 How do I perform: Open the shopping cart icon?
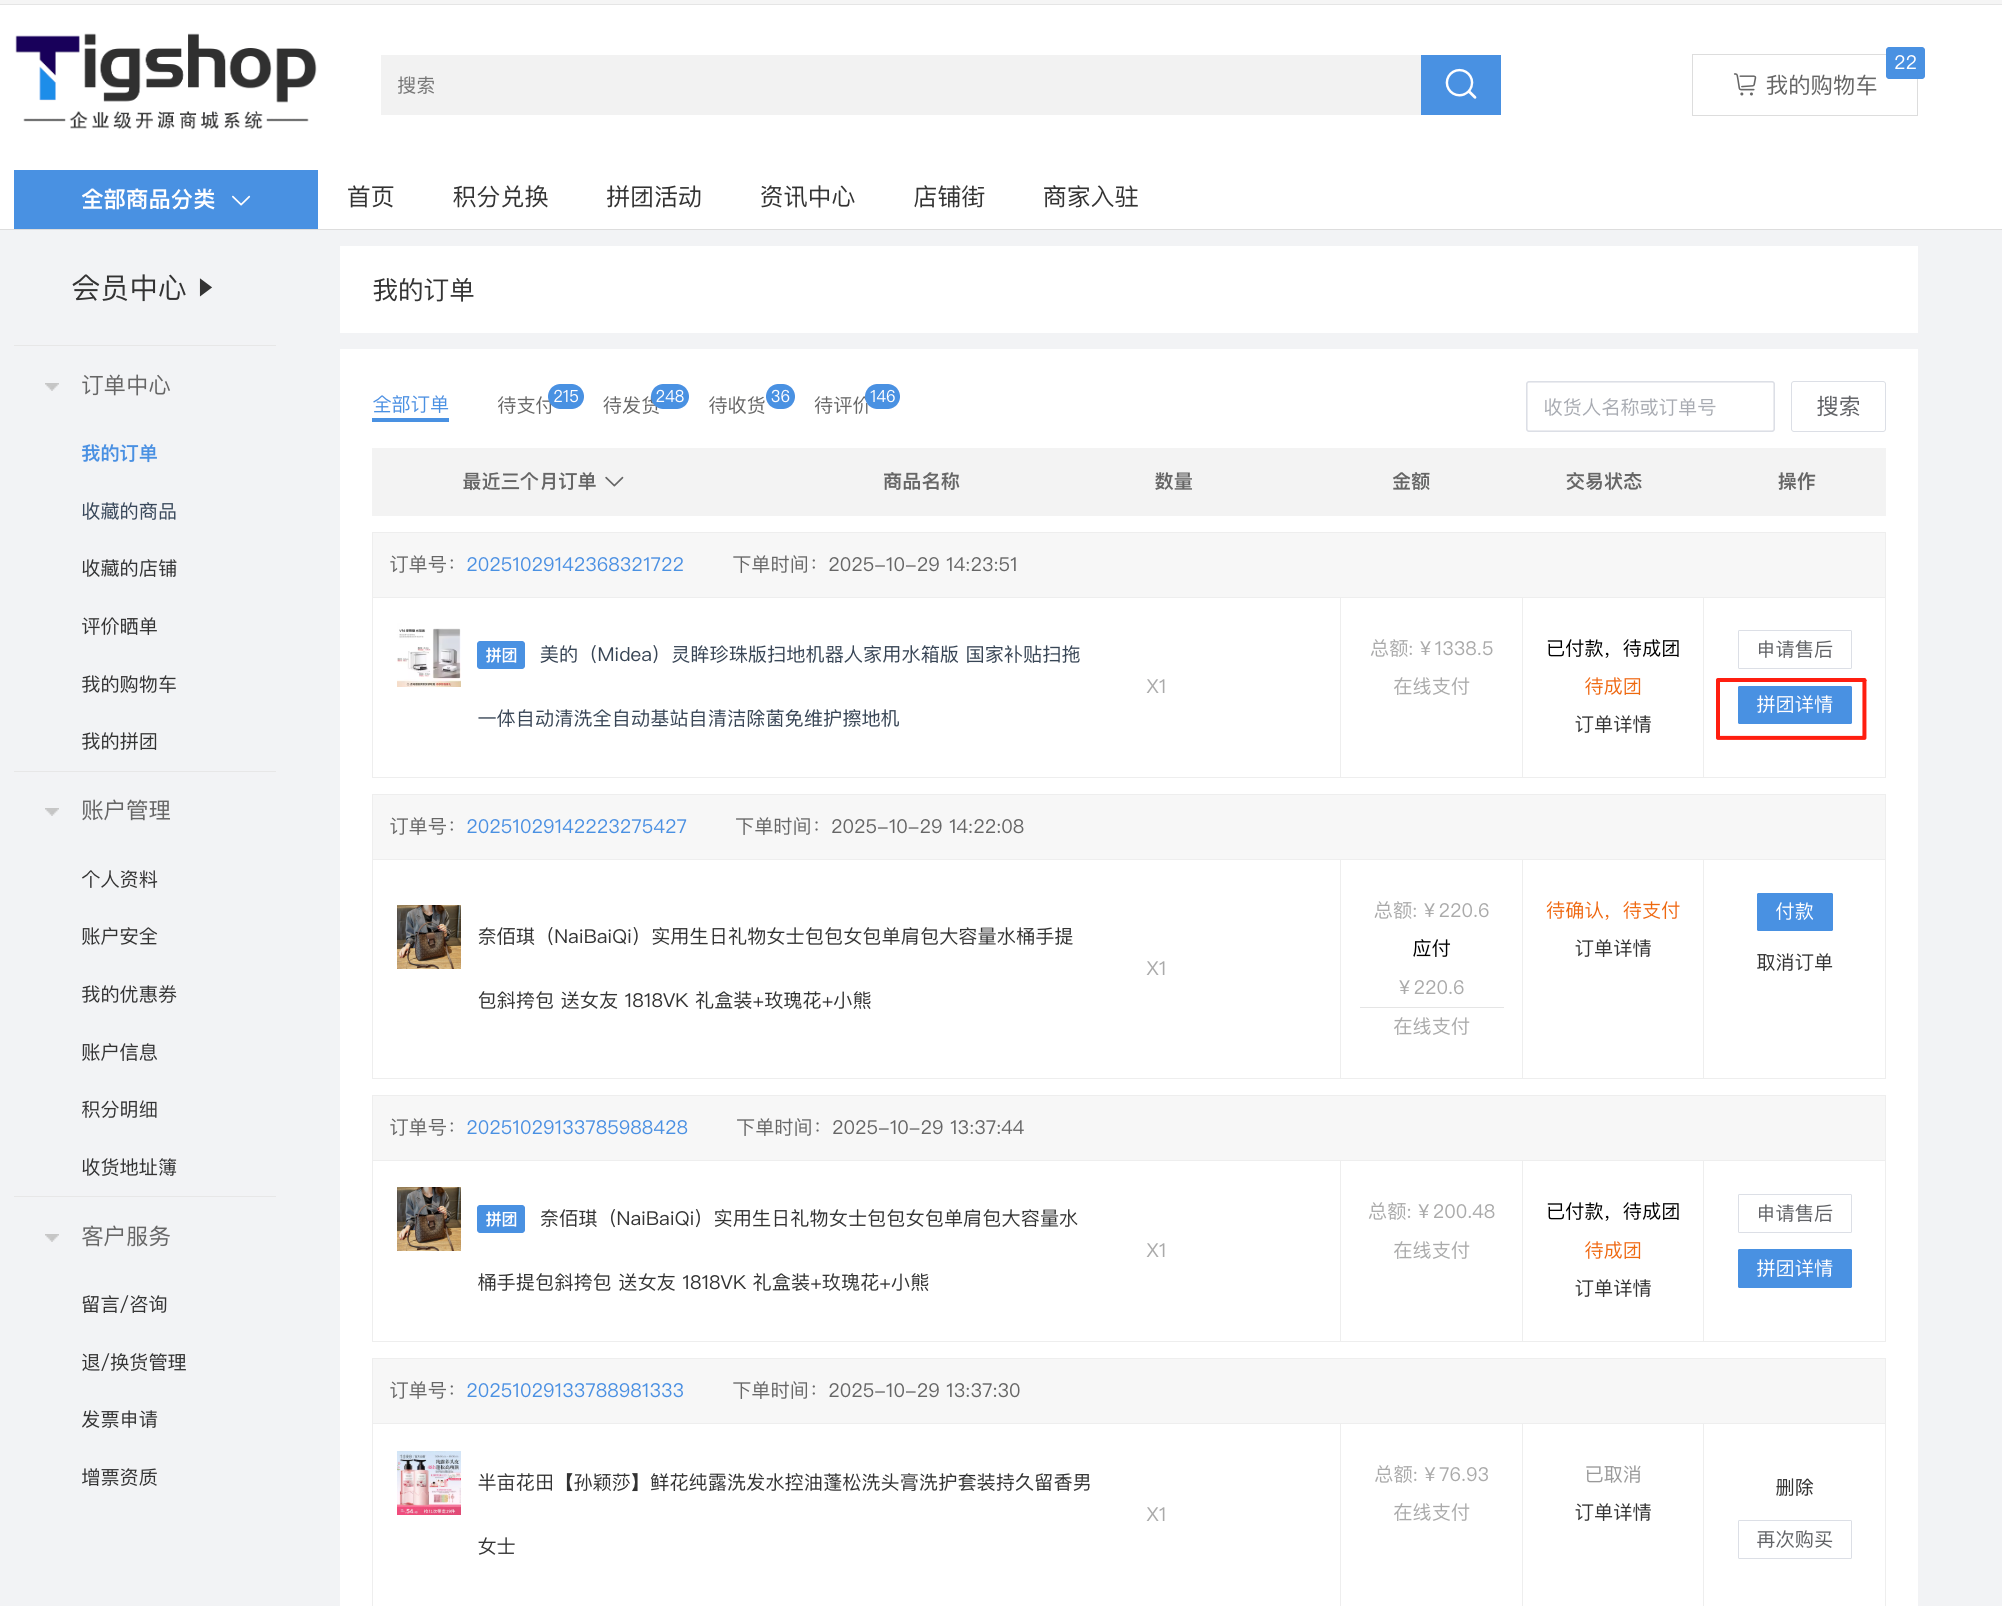tap(1744, 85)
